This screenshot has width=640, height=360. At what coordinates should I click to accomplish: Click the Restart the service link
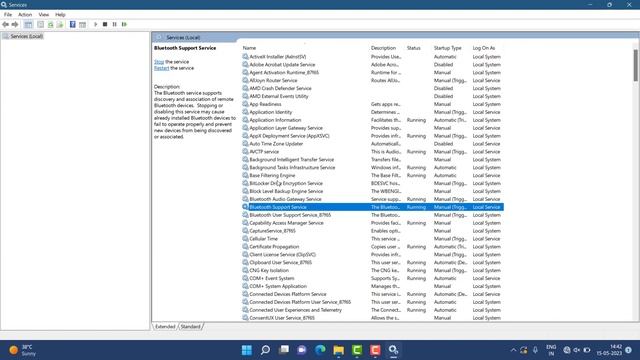[161, 68]
